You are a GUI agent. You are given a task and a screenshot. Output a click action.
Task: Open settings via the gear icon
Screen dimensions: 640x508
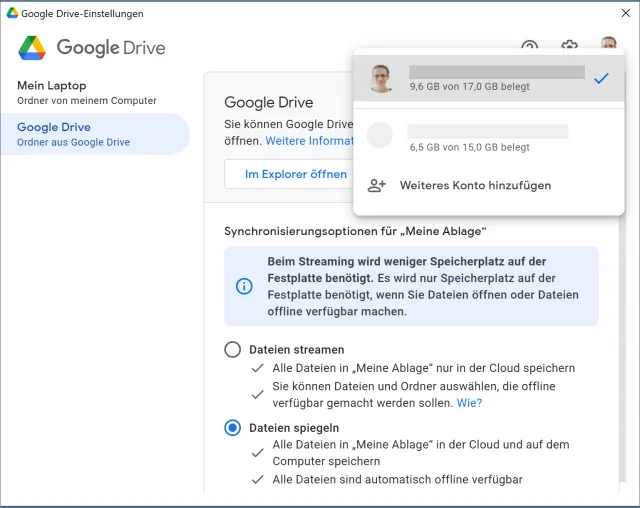(569, 48)
